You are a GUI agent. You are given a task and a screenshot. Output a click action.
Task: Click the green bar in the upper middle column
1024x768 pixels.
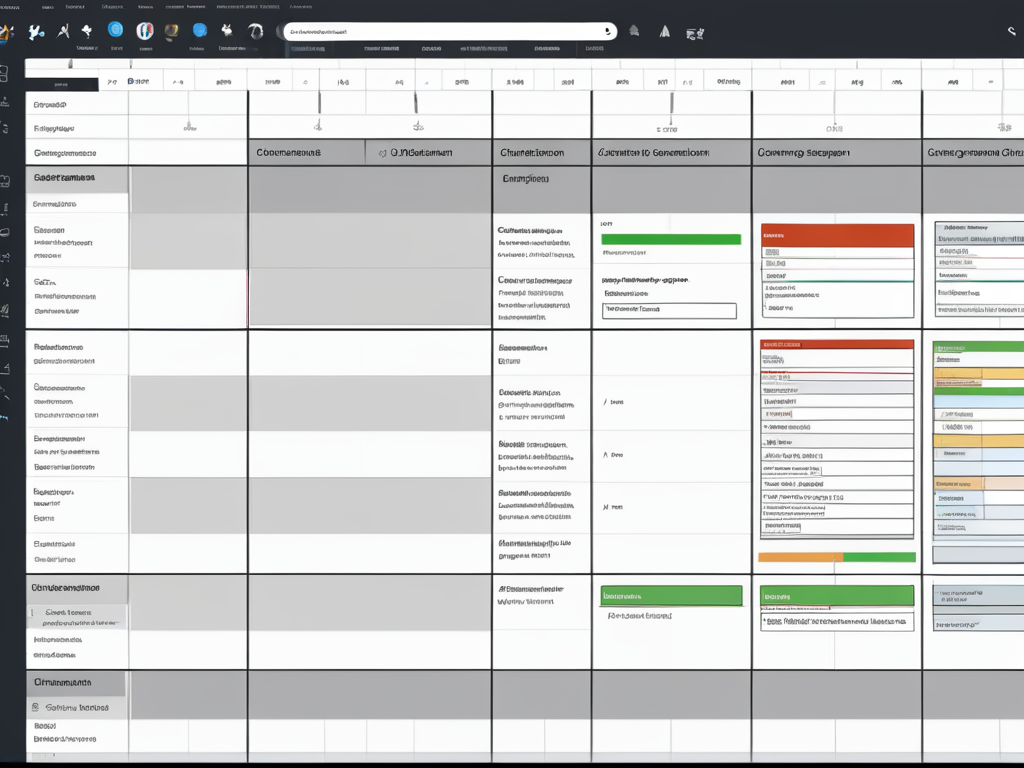coord(670,239)
